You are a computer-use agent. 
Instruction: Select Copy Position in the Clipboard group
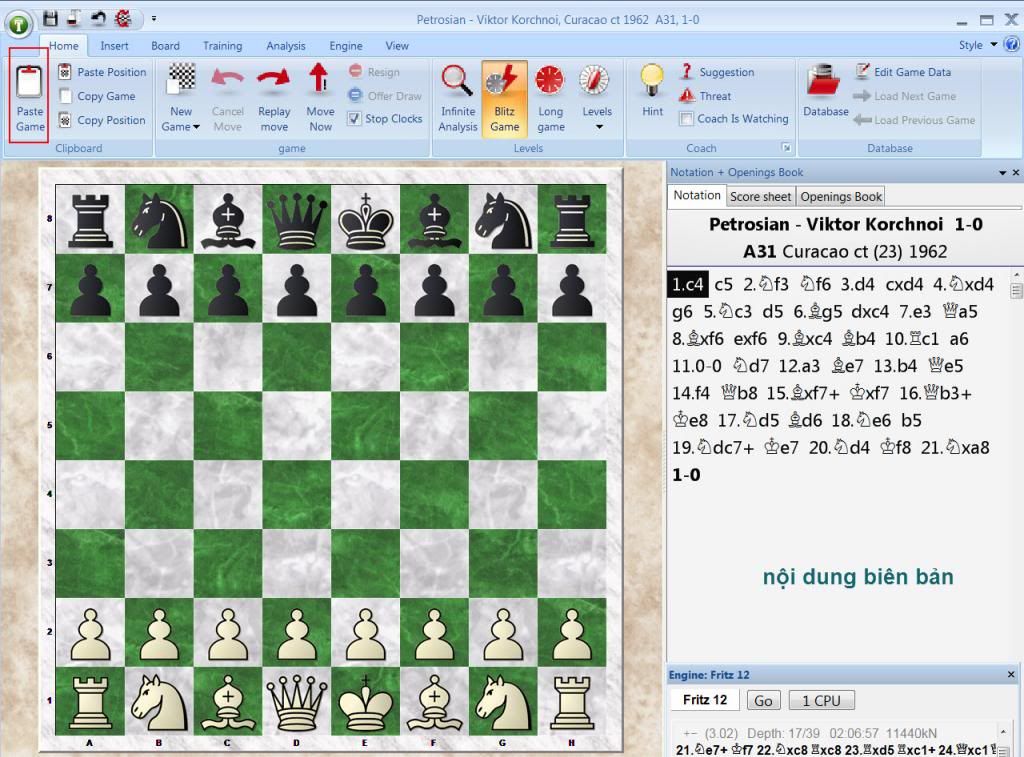(x=102, y=120)
